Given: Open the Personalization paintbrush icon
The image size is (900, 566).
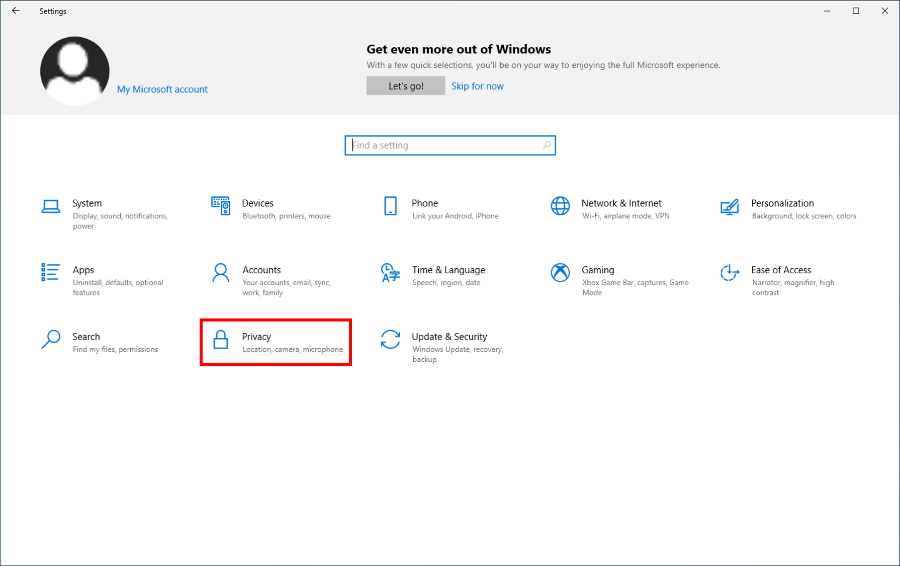Looking at the screenshot, I should point(730,207).
